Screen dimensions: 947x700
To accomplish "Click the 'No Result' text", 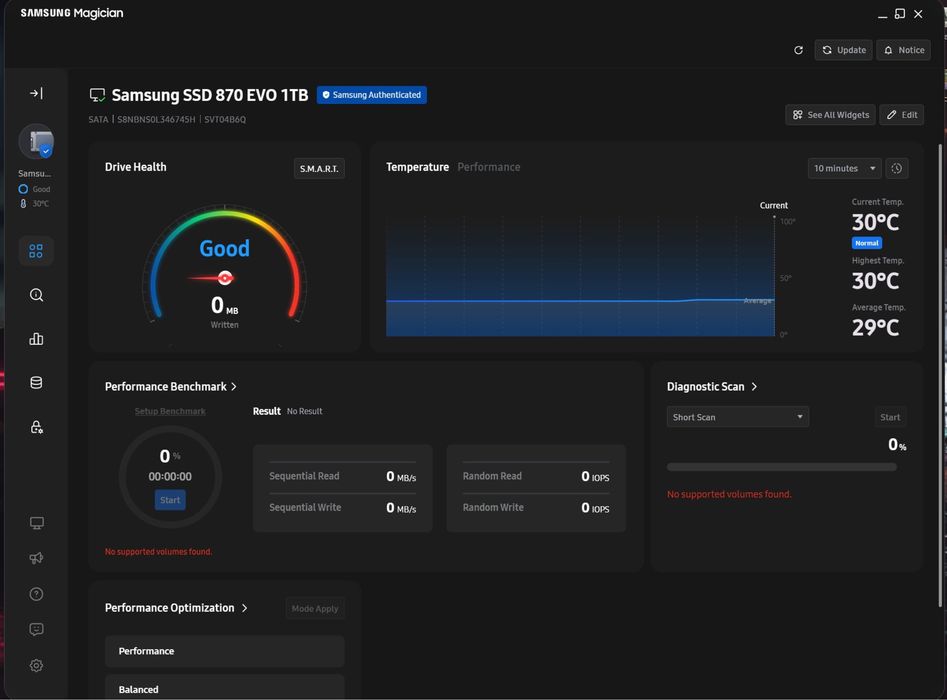I will [x=304, y=411].
